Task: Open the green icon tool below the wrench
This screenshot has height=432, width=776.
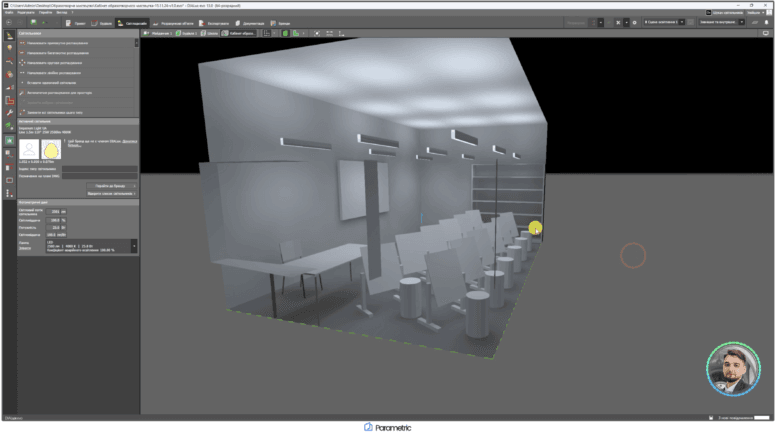Action: 9,126
